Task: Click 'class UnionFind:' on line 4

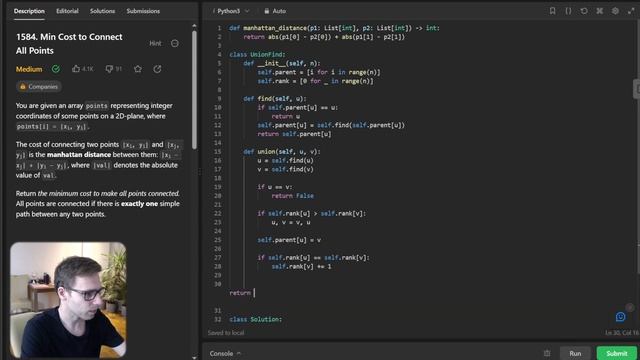Action: click(257, 54)
